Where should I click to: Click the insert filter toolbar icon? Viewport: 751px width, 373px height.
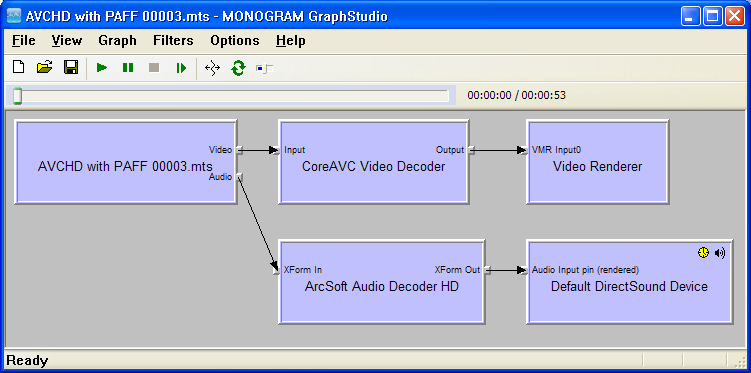tap(264, 69)
